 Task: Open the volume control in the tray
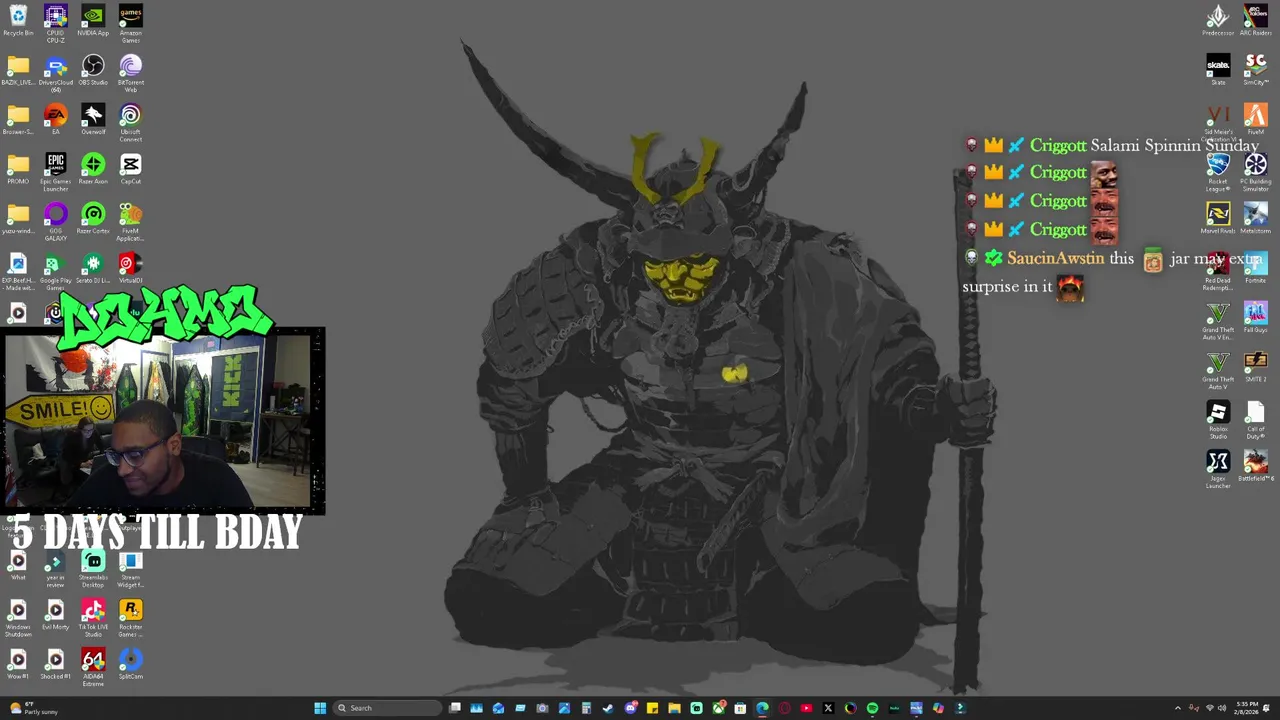1222,708
